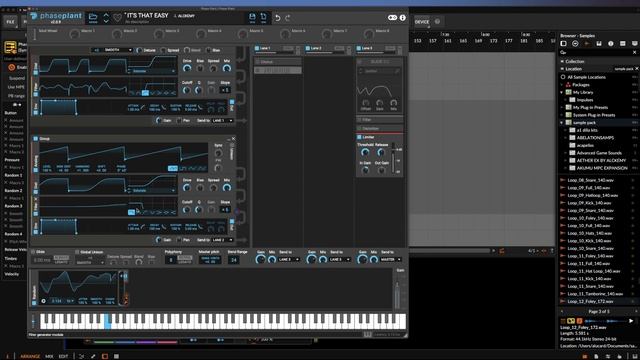640x360 pixels.
Task: Click the Limiter Release knob
Action: 381,153
